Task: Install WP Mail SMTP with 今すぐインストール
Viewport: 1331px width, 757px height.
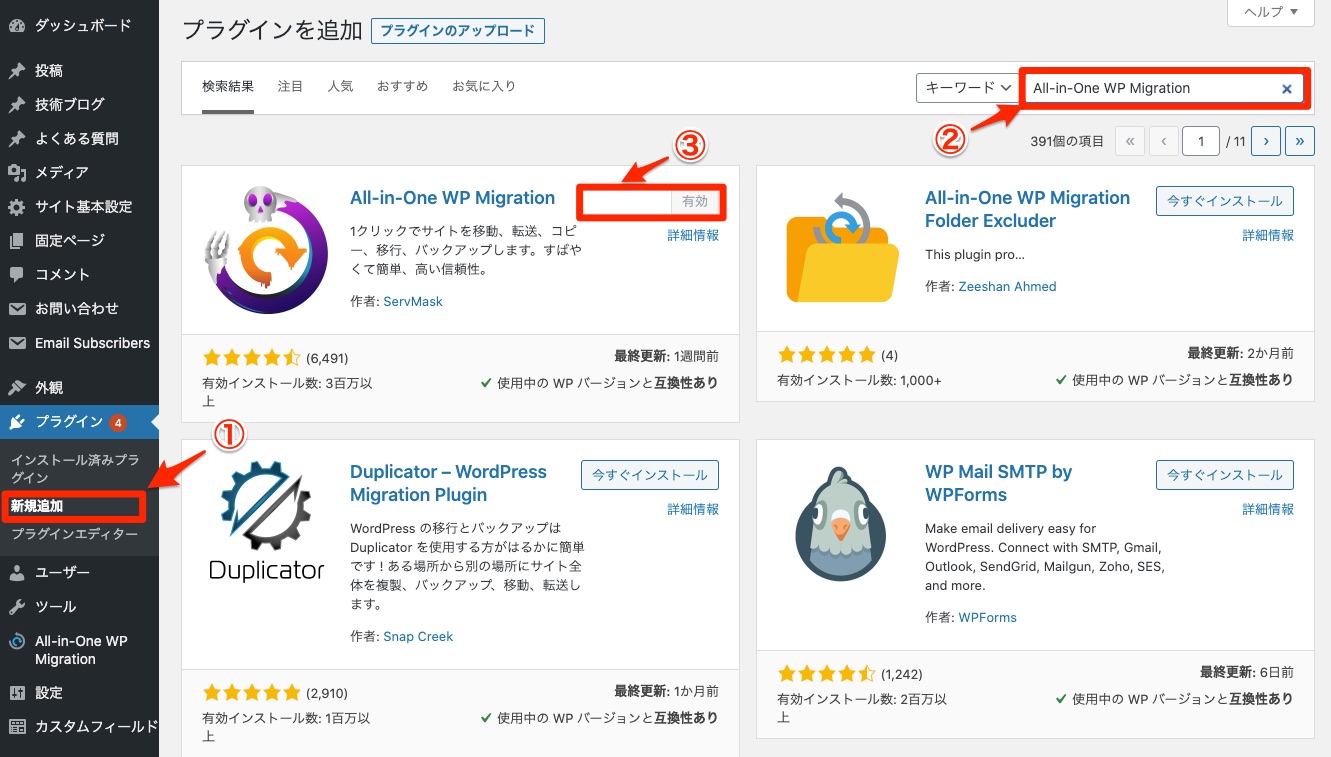Action: (x=1225, y=475)
